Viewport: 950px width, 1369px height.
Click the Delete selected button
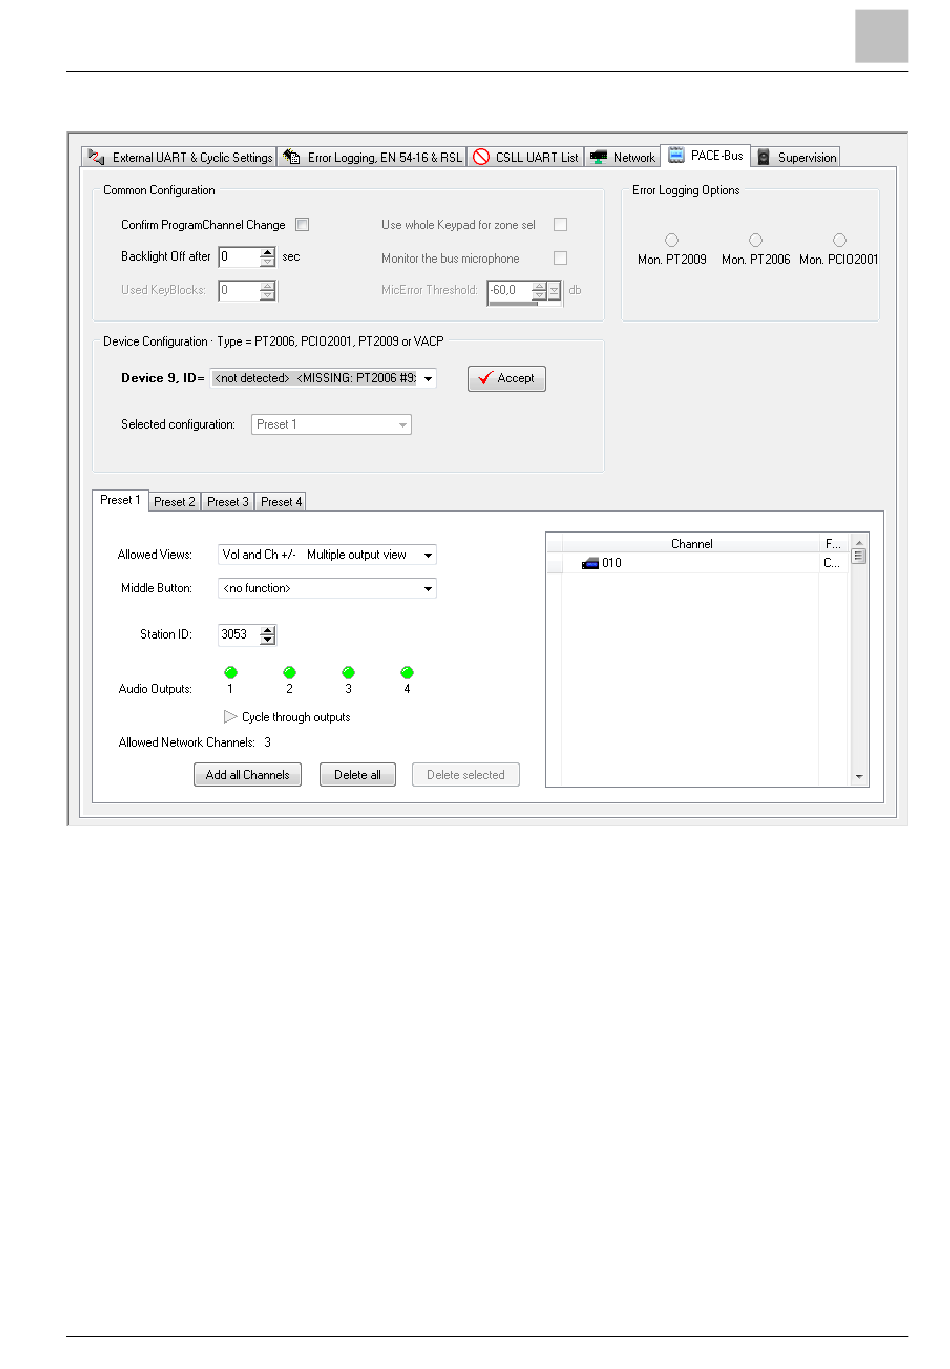click(466, 775)
